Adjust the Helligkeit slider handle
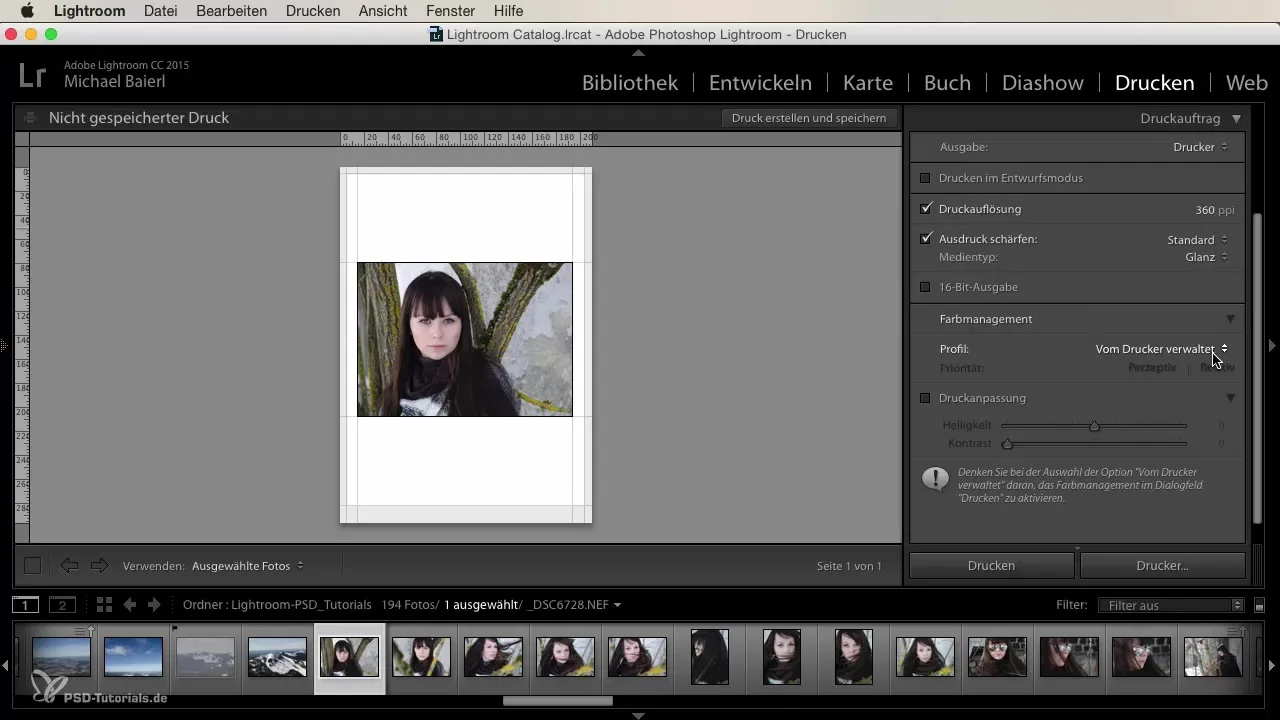The width and height of the screenshot is (1280, 720). [1094, 426]
